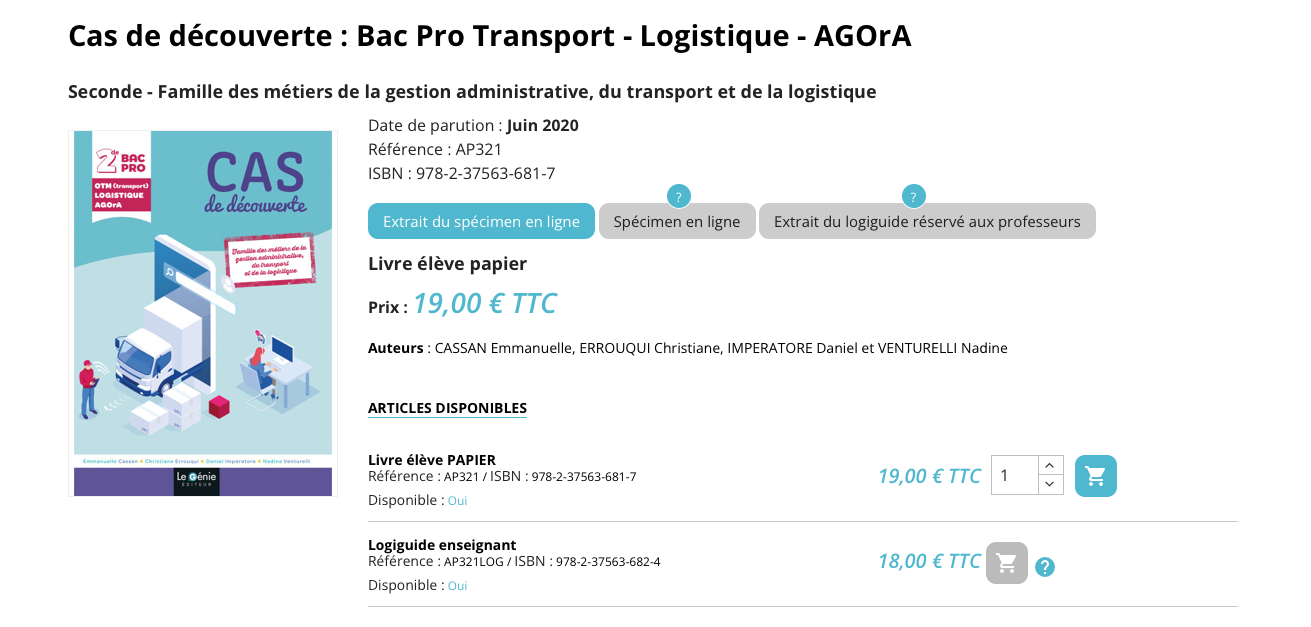Click the Cas de découverte book cover image
The height and width of the screenshot is (627, 1311).
pyautogui.click(x=203, y=313)
